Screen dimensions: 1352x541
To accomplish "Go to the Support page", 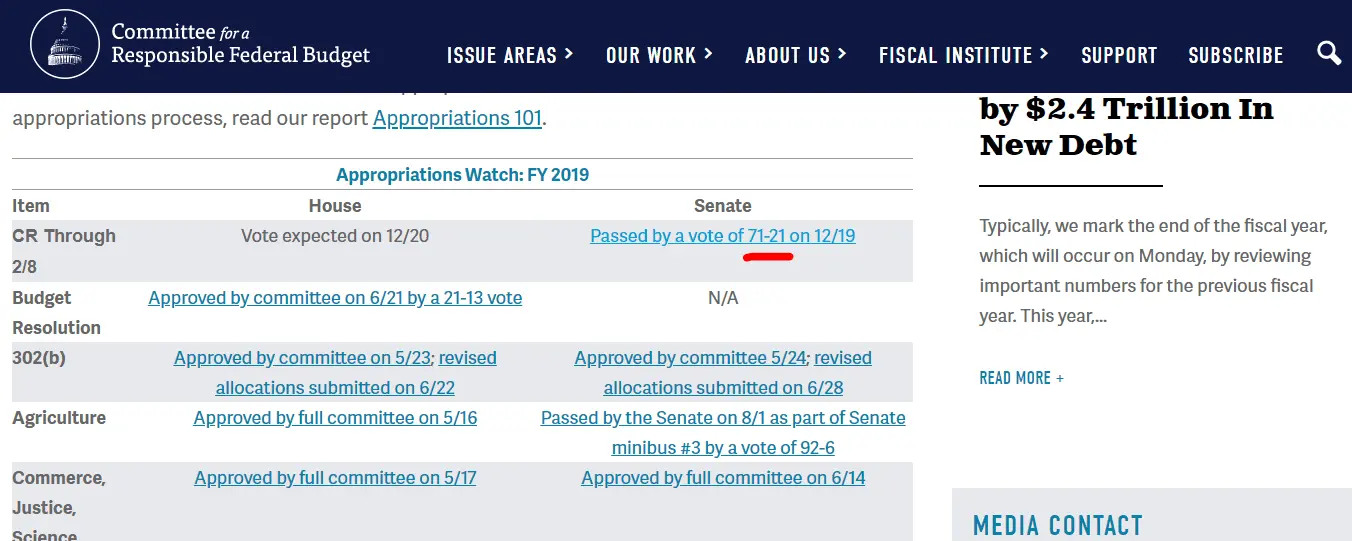I will (x=1119, y=55).
